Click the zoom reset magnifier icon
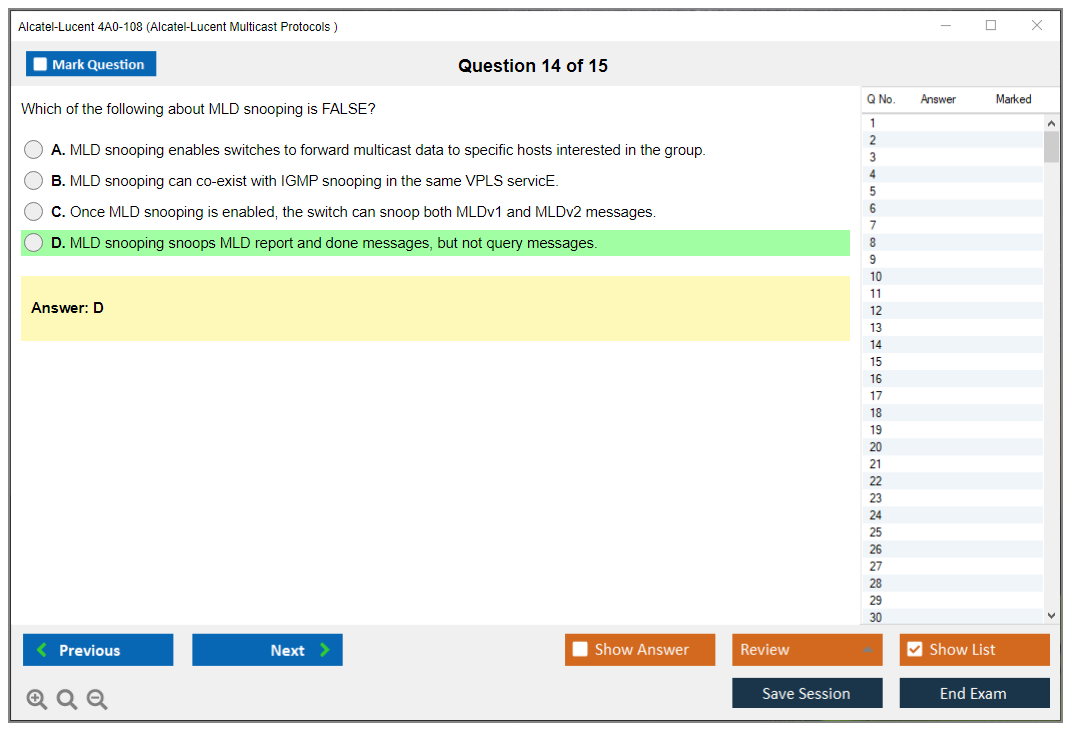 (67, 700)
